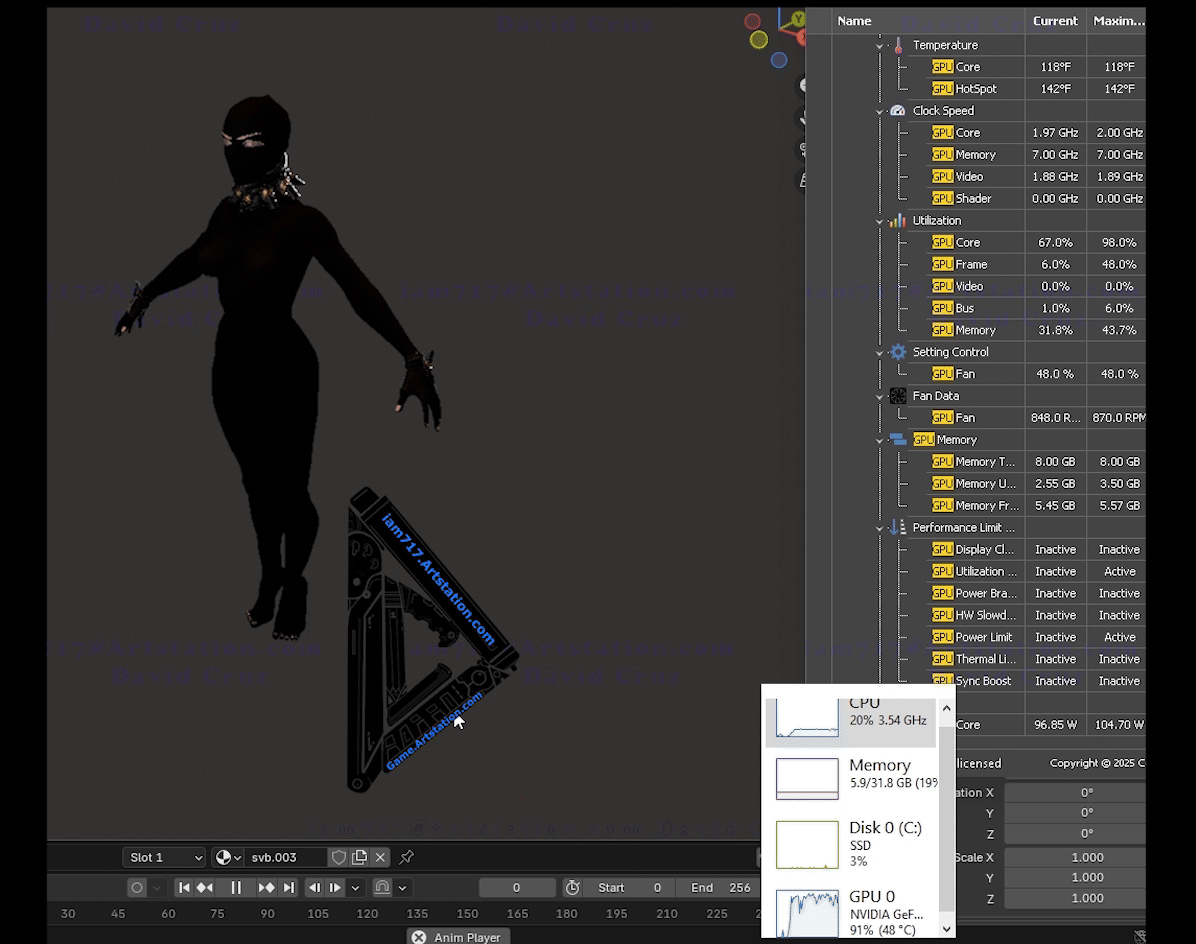Duplicate the svb.003 material
The height and width of the screenshot is (944, 1196).
point(359,858)
